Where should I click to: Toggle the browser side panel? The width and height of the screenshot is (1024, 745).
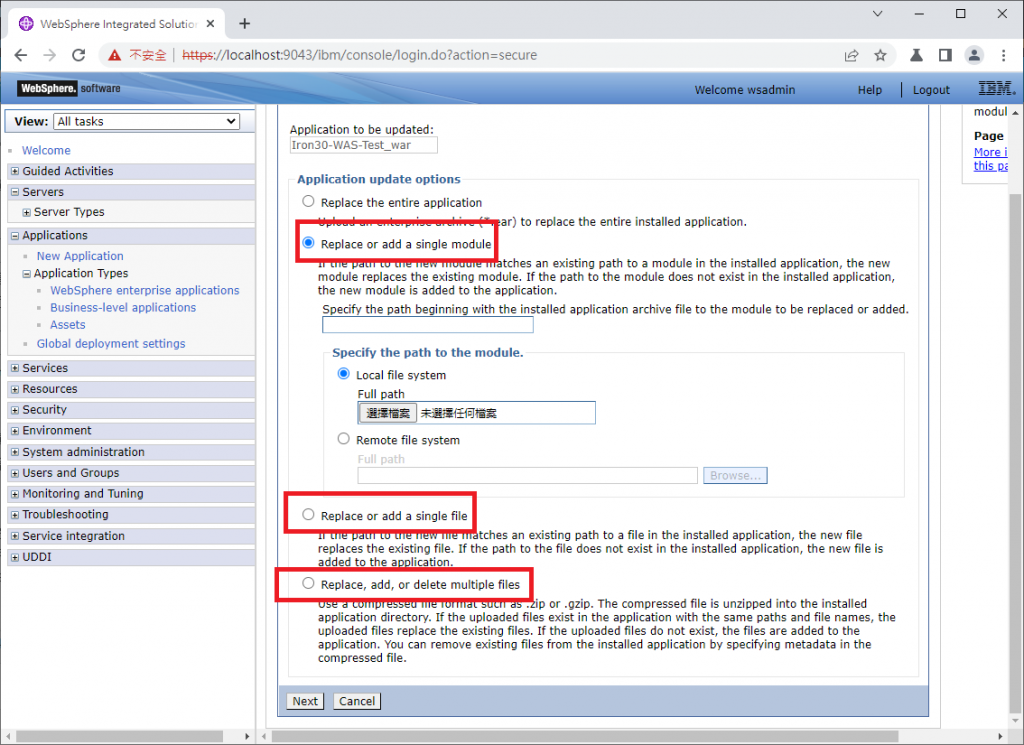(945, 55)
